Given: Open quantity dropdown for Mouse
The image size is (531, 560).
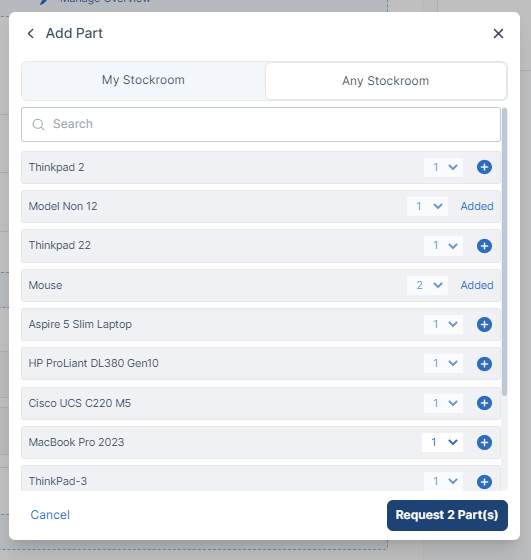Looking at the screenshot, I should pyautogui.click(x=427, y=285).
